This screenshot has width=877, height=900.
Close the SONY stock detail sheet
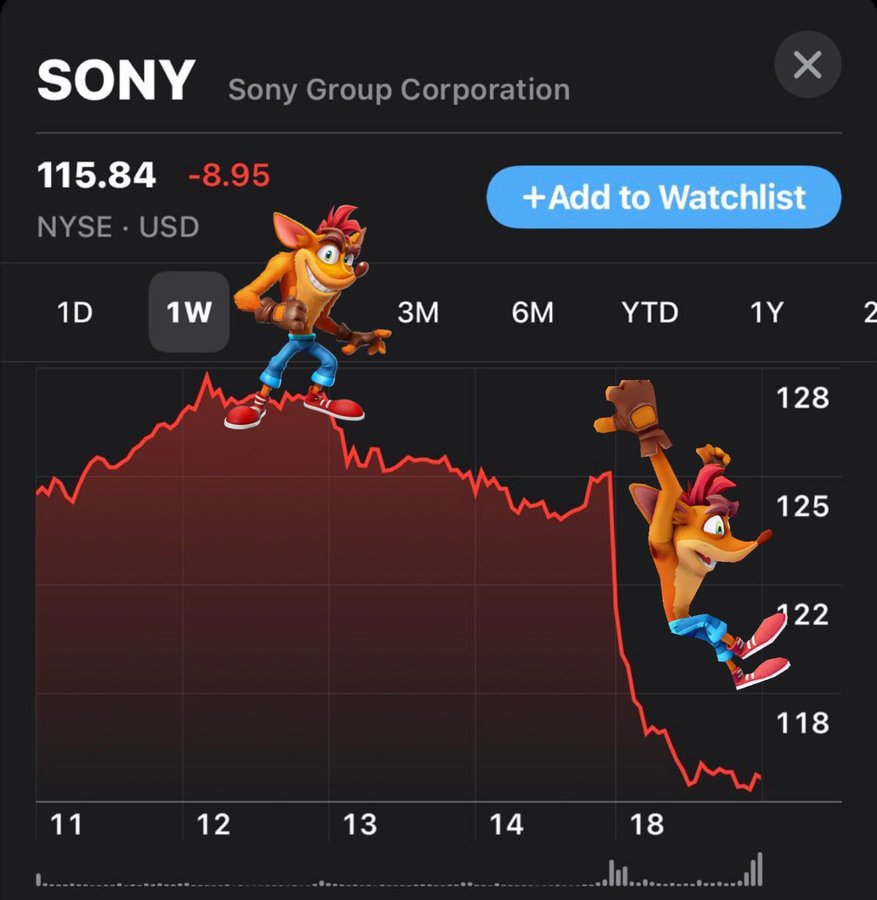808,64
